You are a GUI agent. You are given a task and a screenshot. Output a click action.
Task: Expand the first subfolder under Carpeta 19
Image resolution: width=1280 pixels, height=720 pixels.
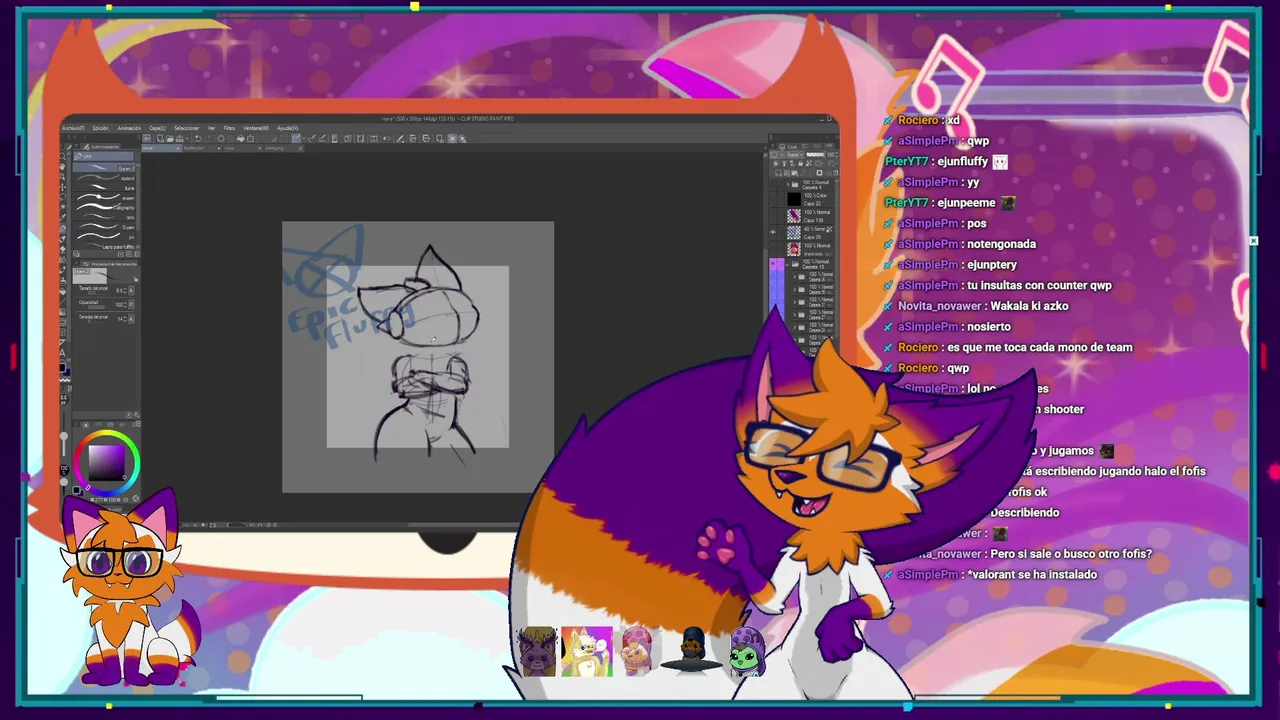point(794,277)
